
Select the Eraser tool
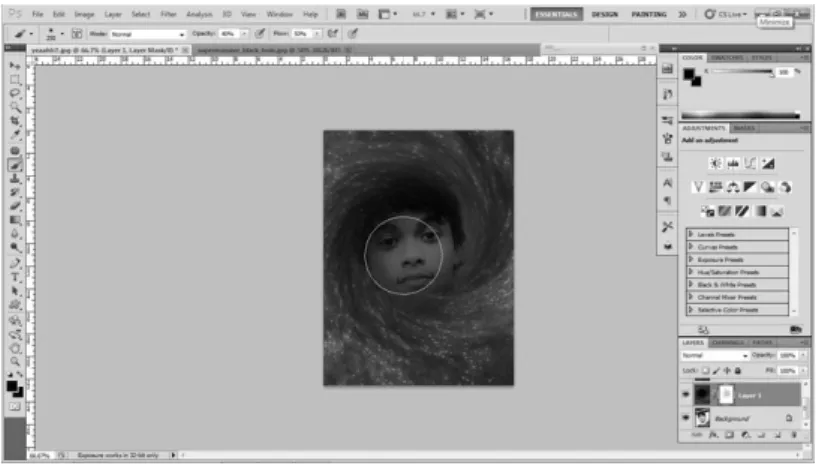tap(15, 206)
